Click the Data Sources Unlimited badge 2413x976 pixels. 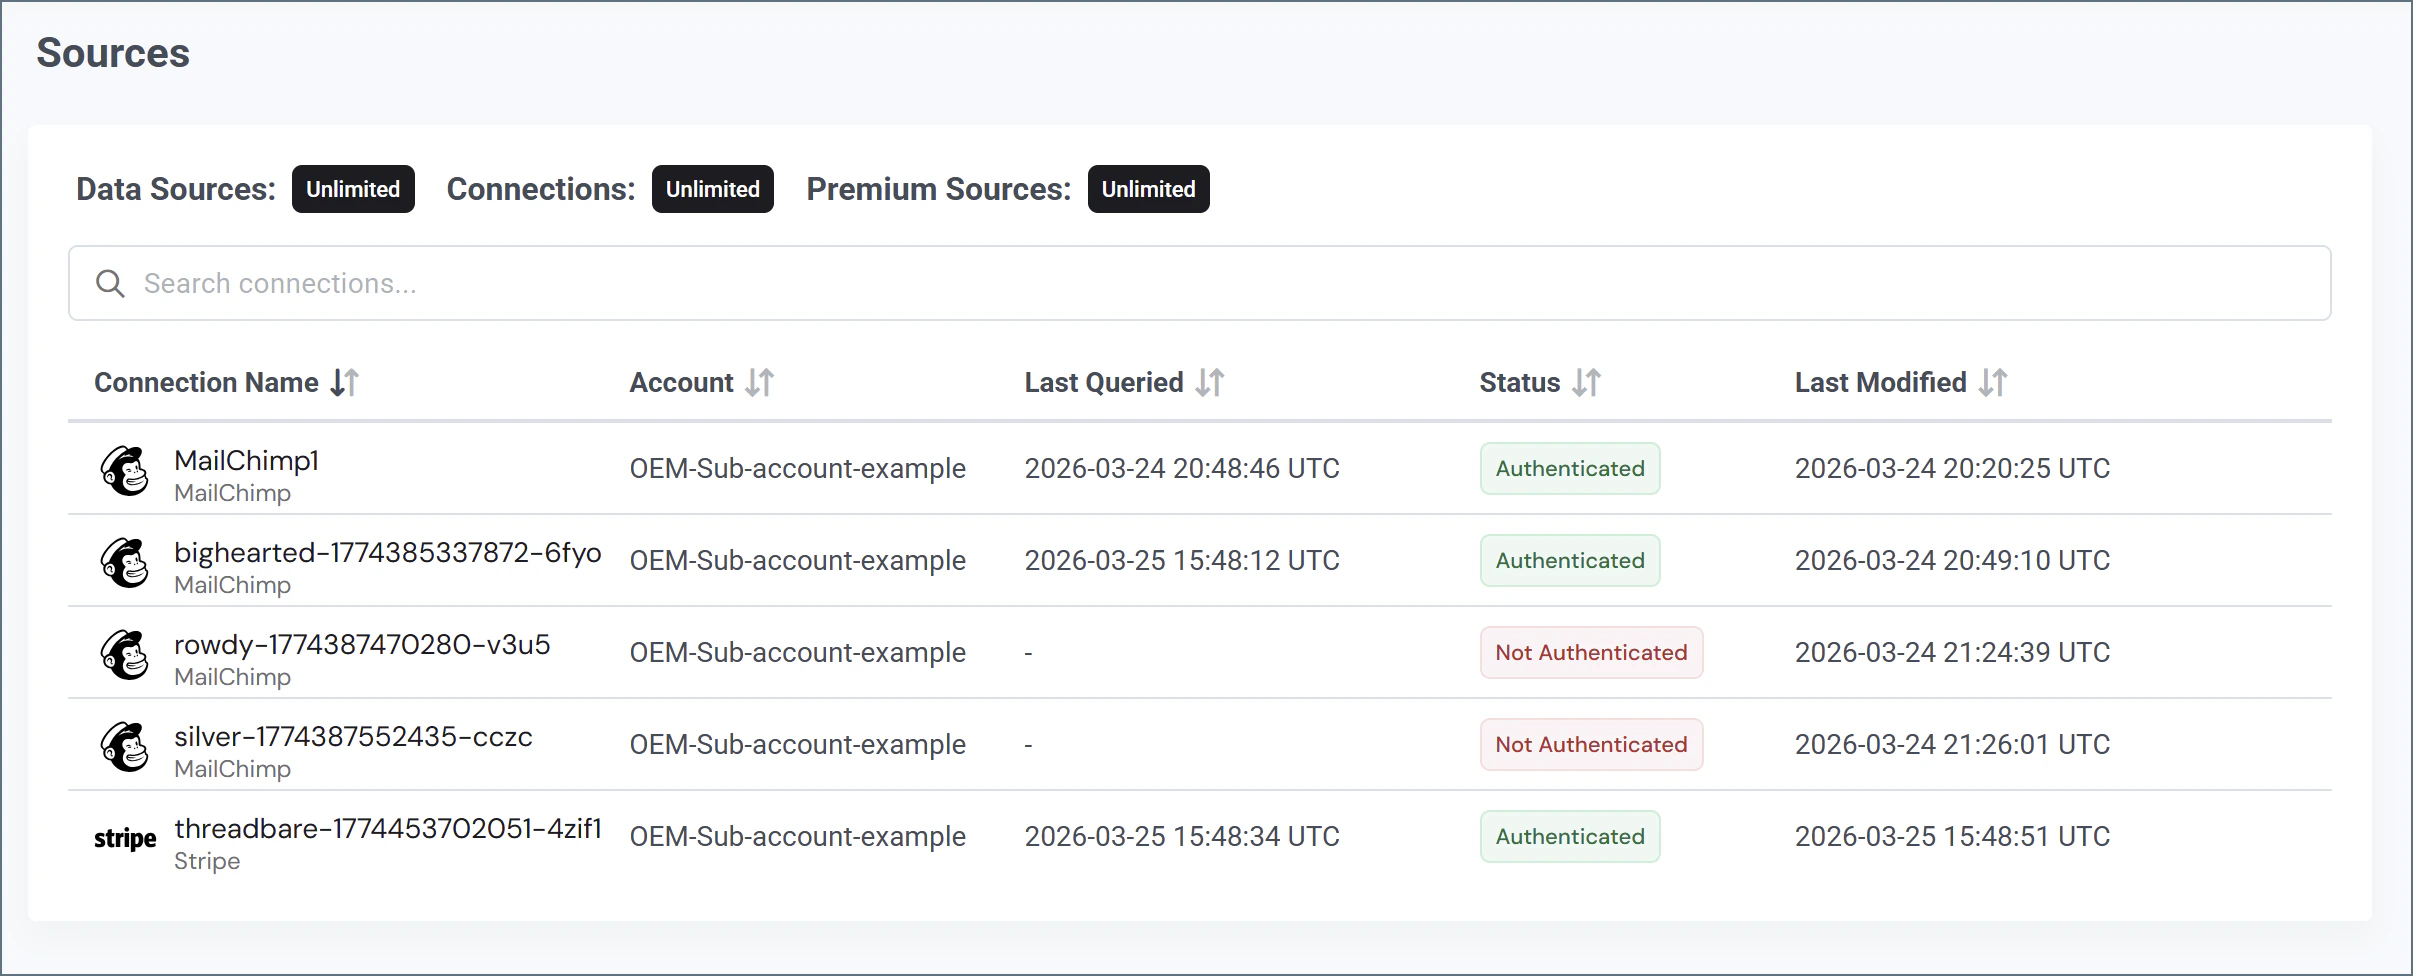click(353, 189)
